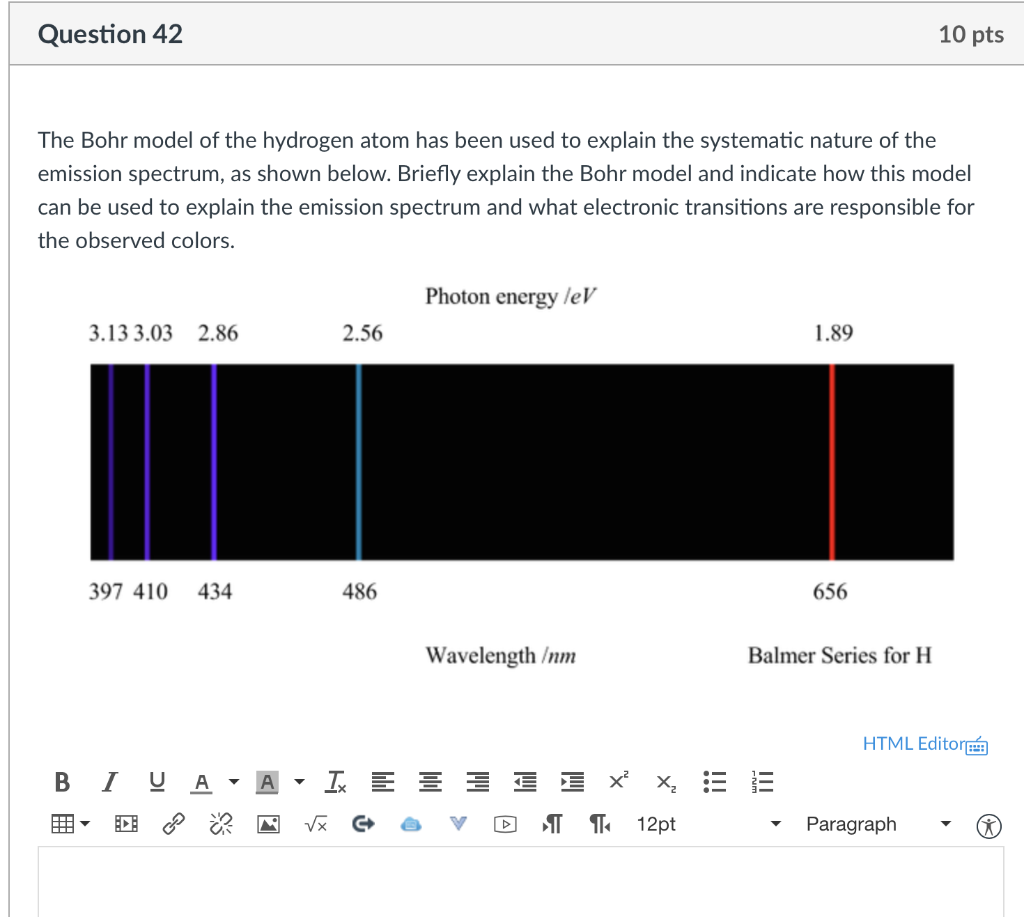1024x917 pixels.
Task: Select the superscript x² icon
Action: (x=617, y=781)
